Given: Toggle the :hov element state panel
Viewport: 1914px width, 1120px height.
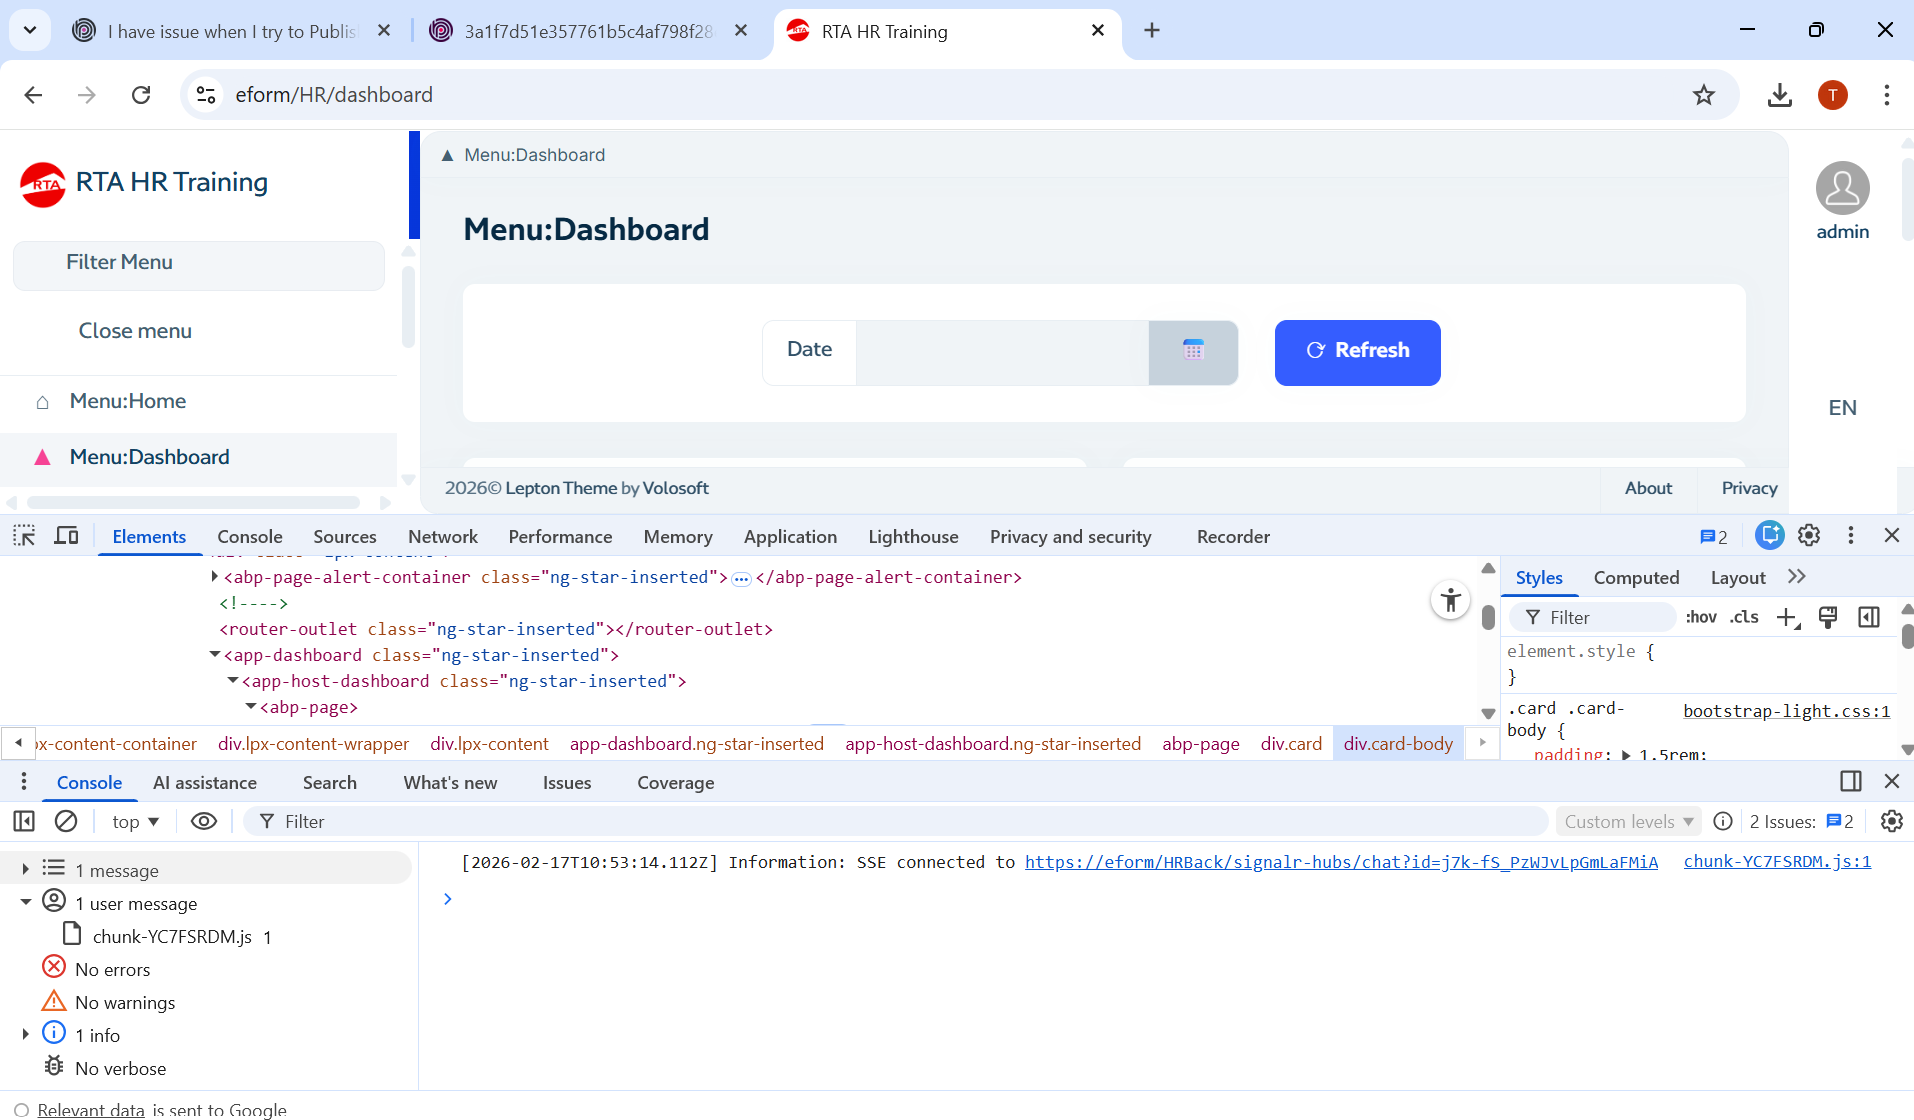Looking at the screenshot, I should pos(1700,617).
